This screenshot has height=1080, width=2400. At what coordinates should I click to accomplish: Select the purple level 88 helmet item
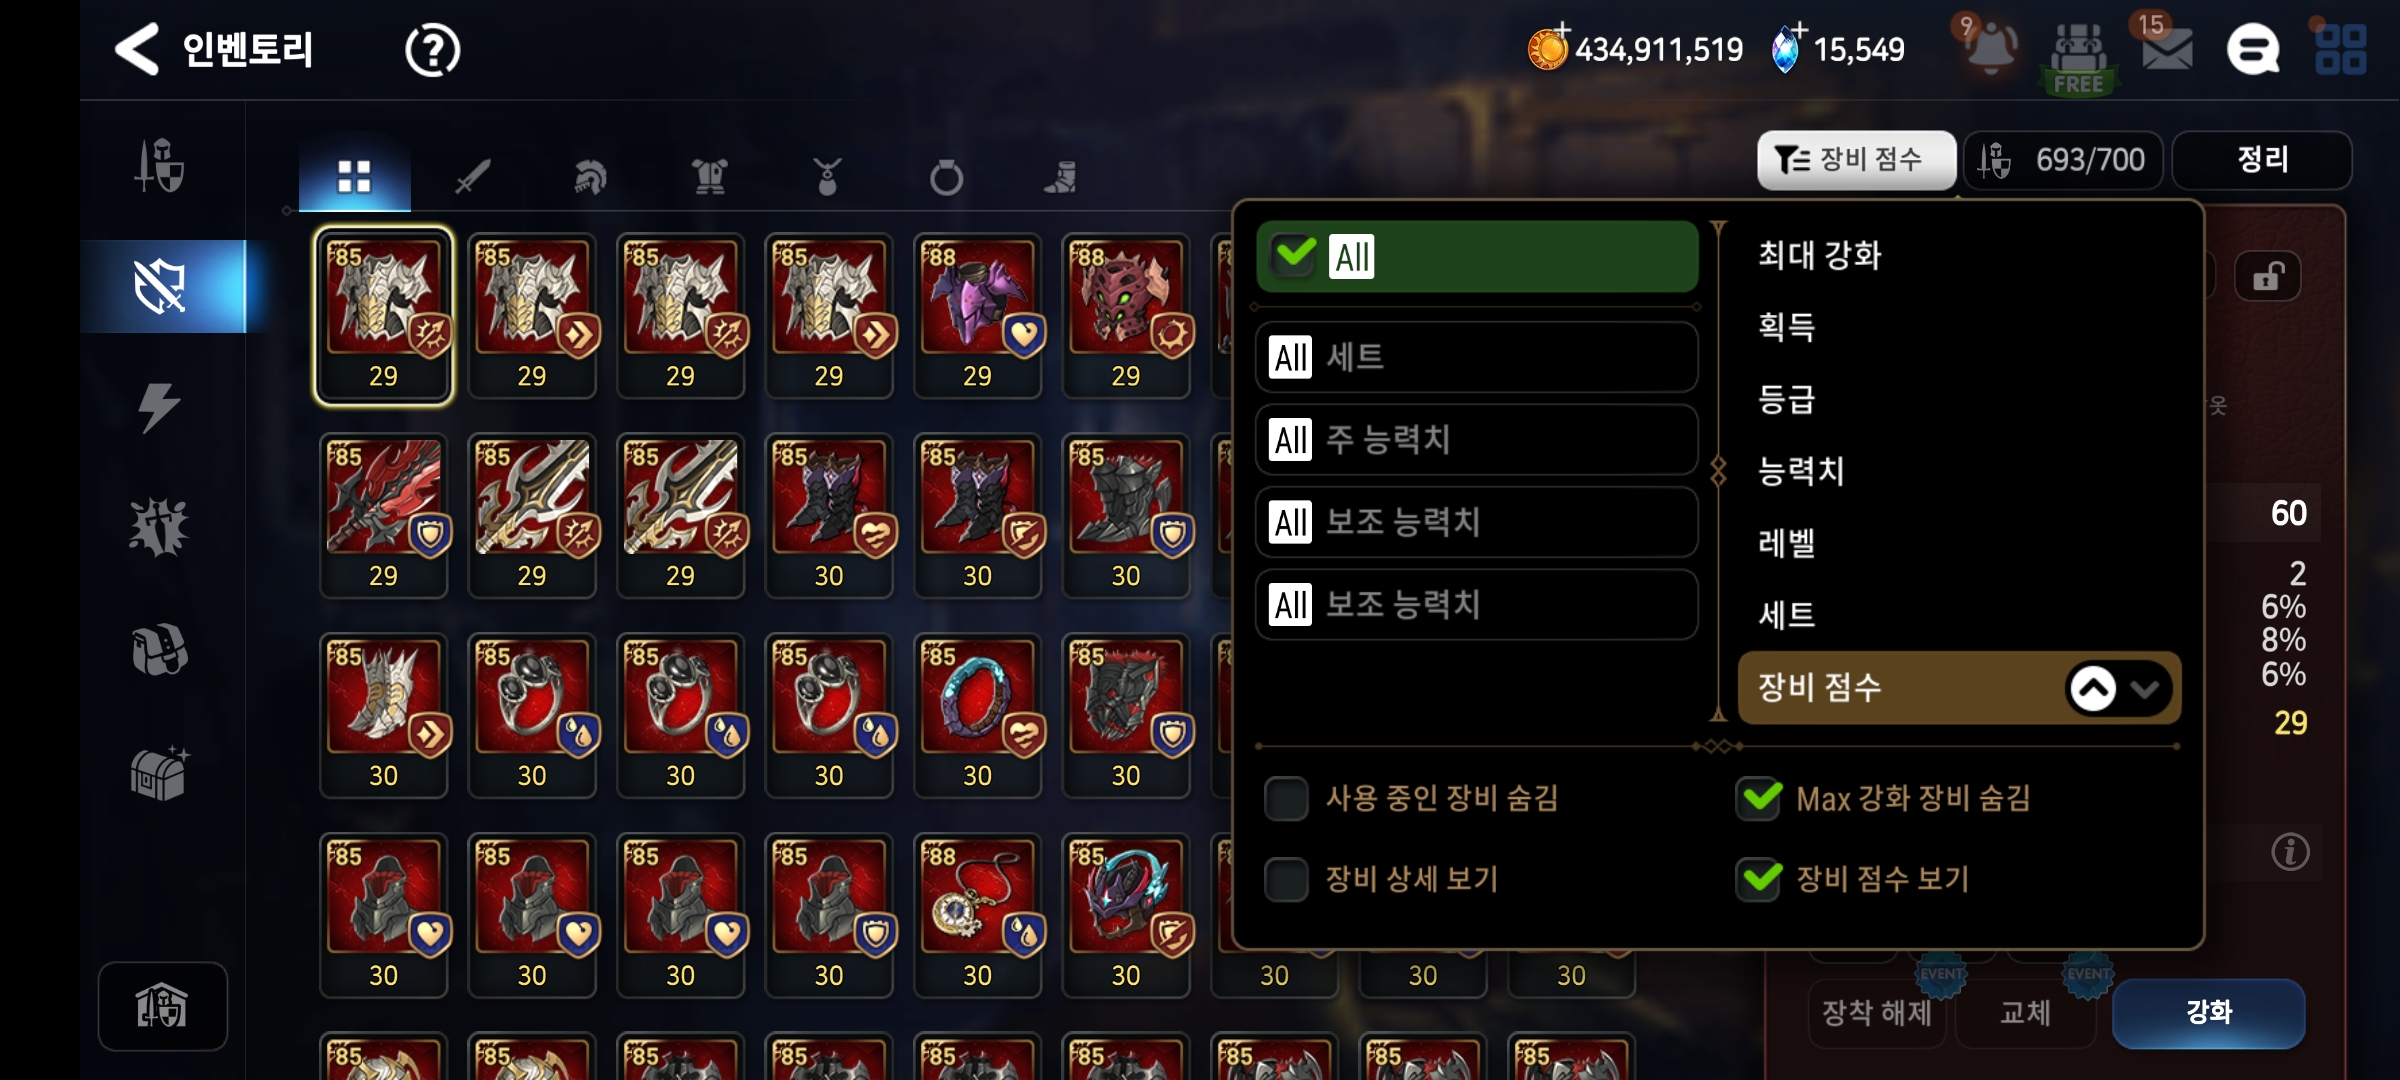(977, 316)
